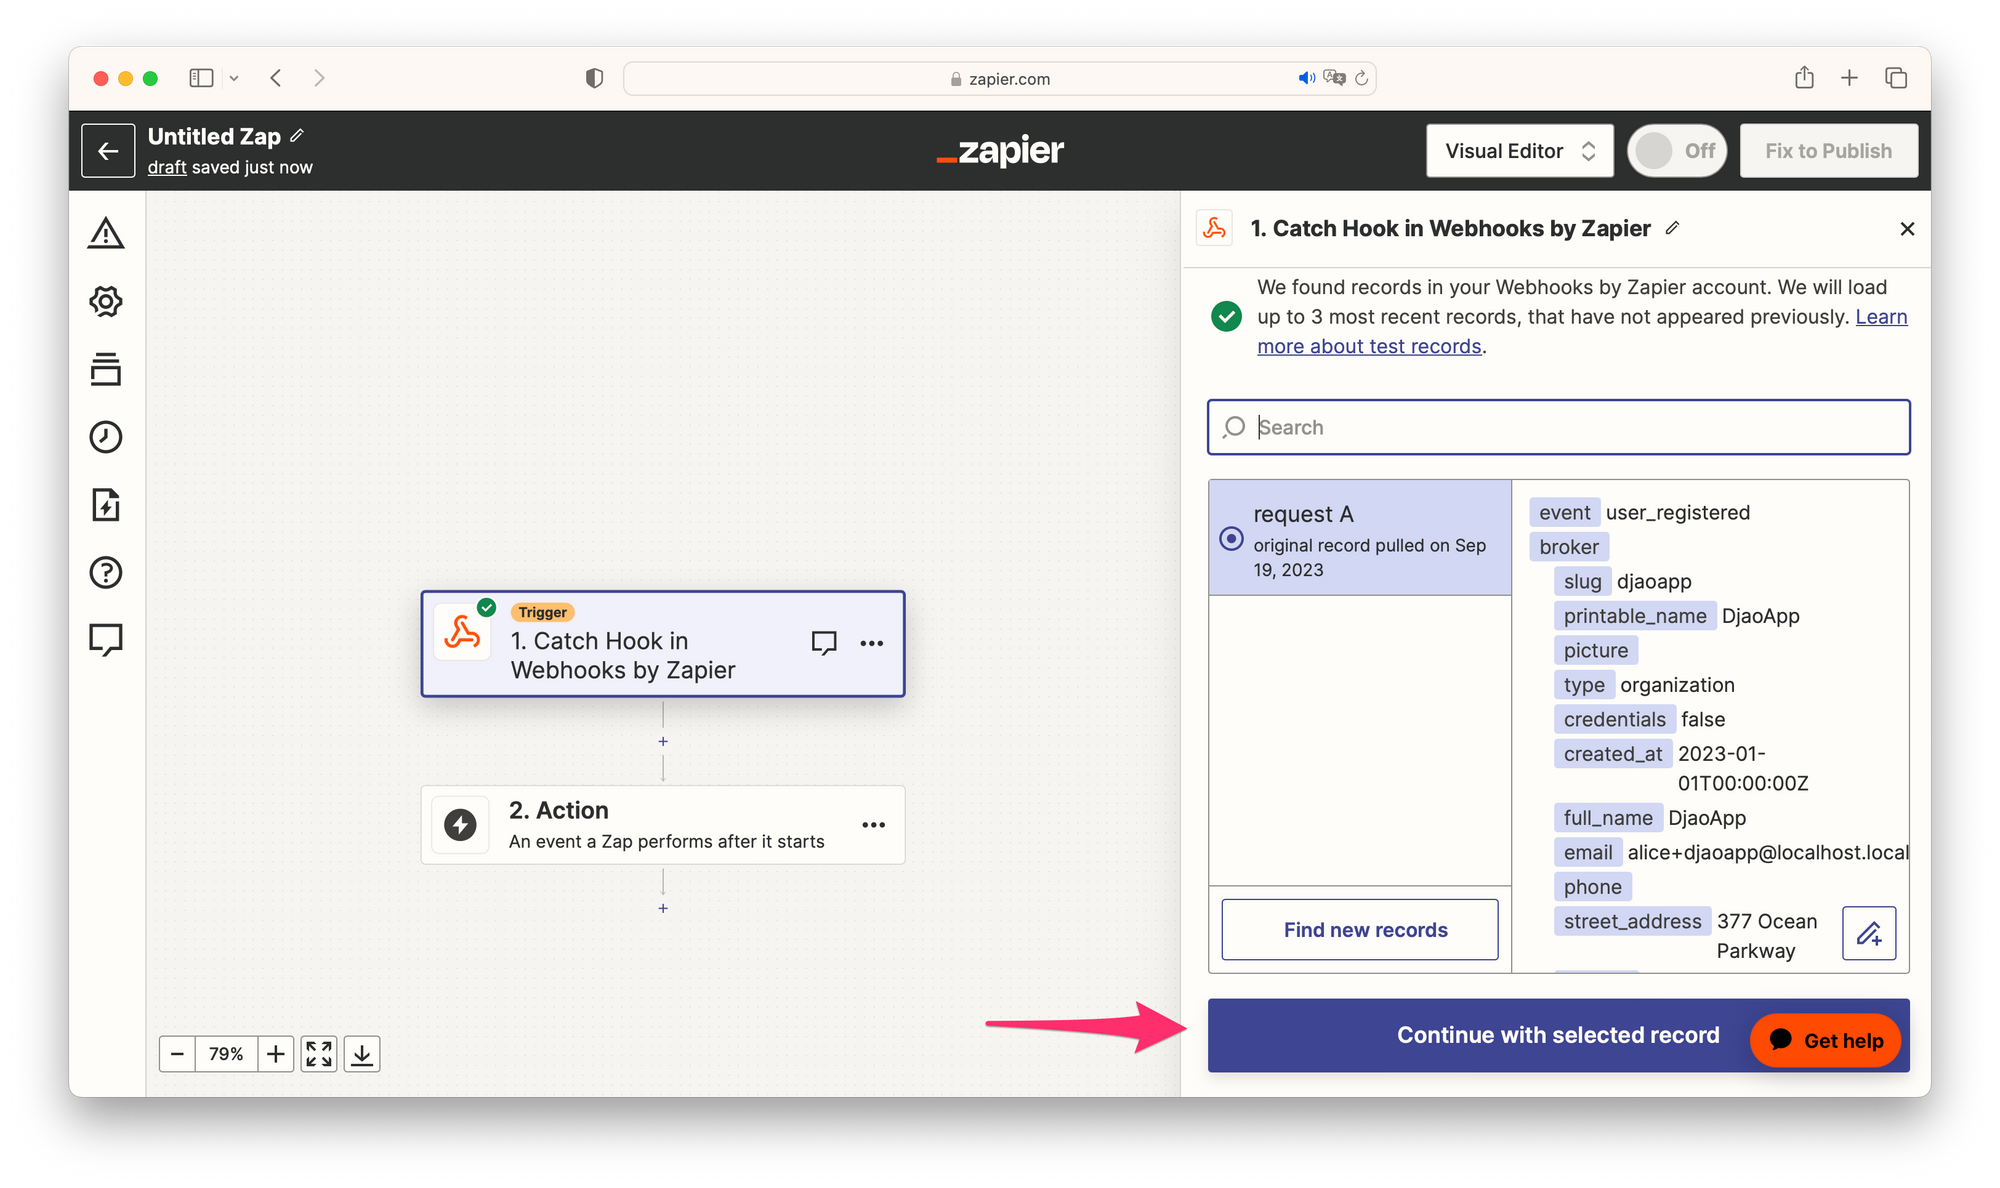
Task: Click the back arrow to exit editor
Action: (108, 151)
